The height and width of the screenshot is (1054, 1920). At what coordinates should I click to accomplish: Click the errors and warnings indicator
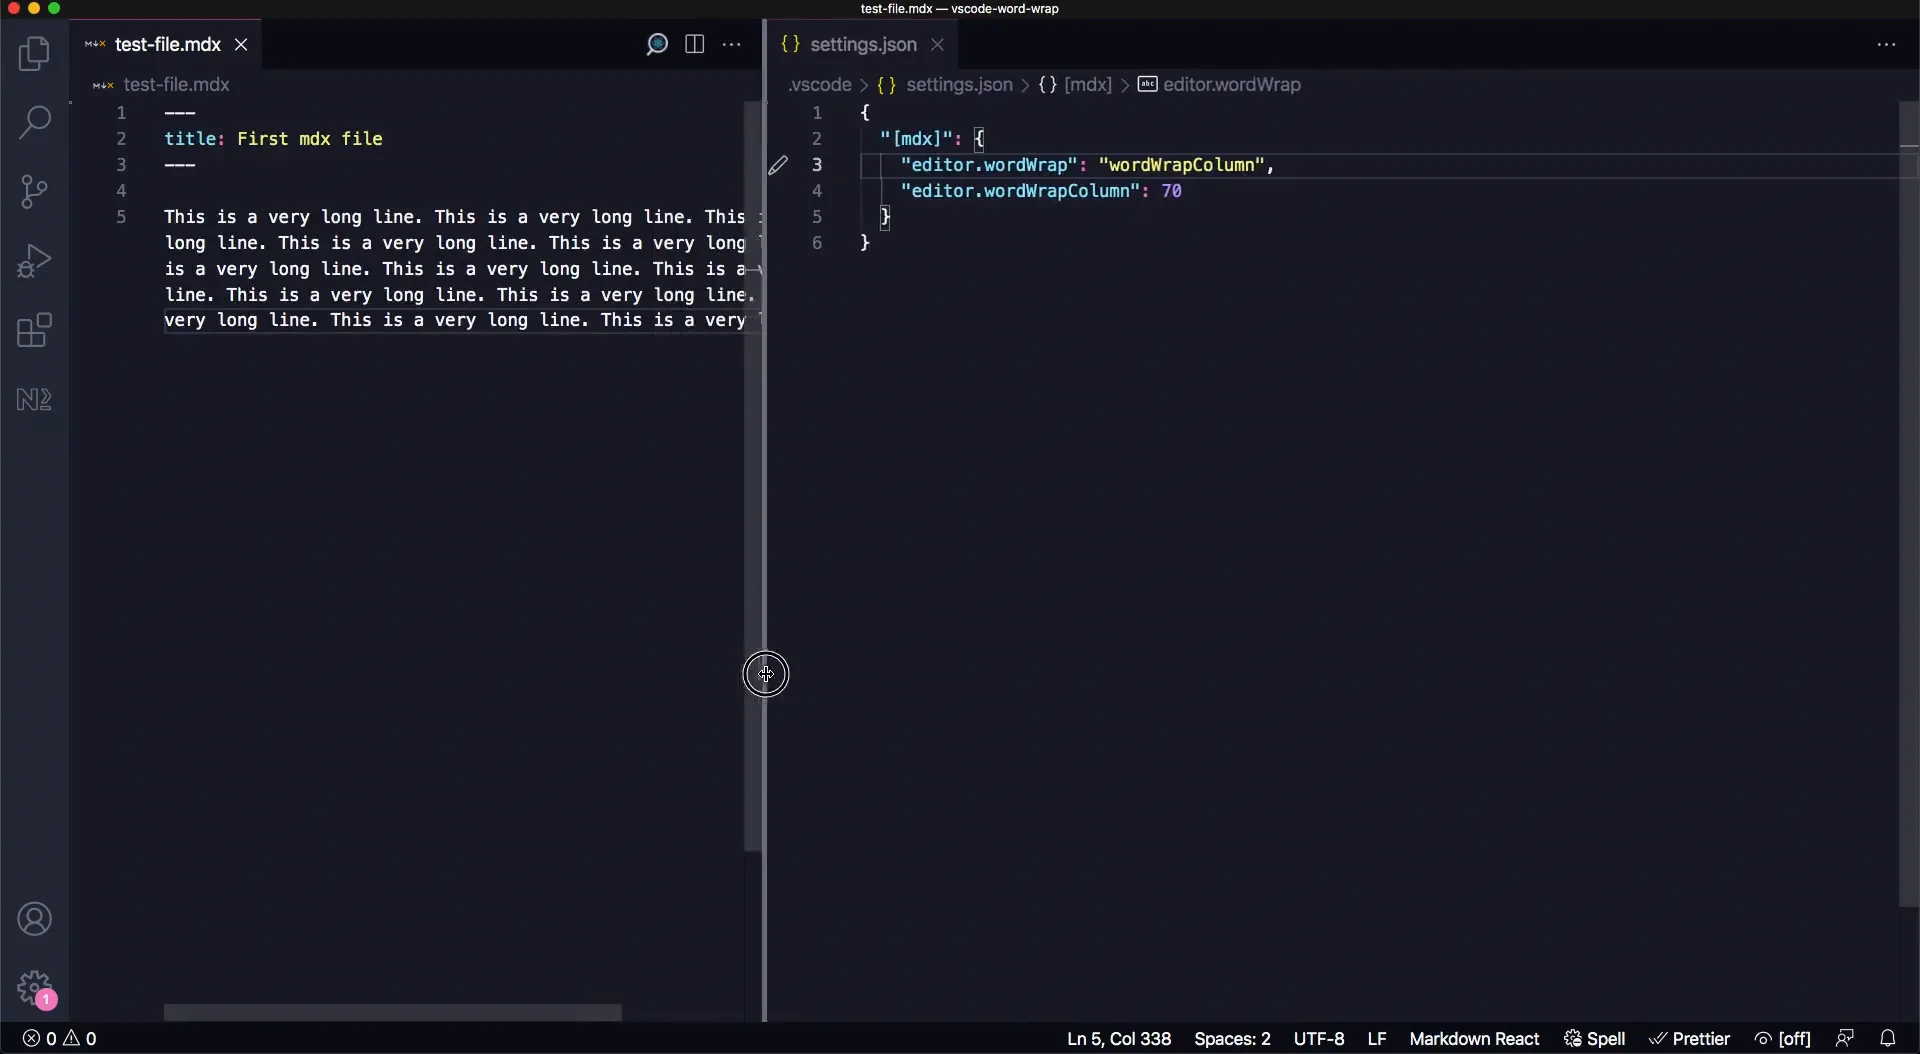coord(58,1039)
